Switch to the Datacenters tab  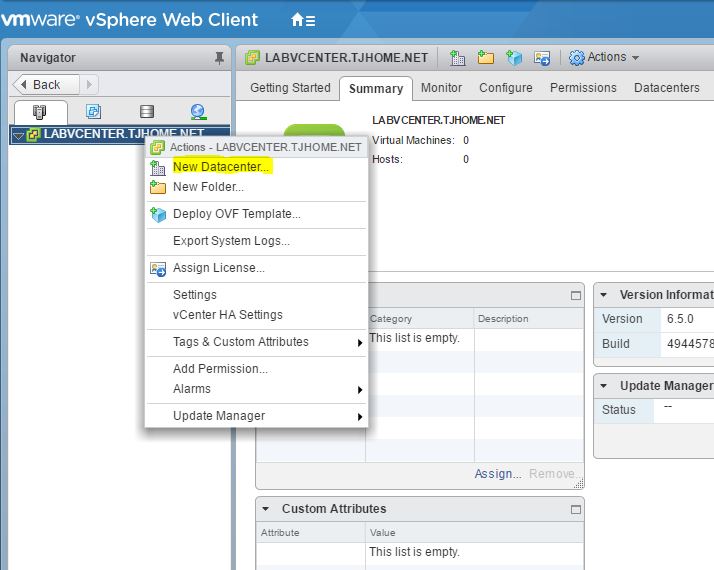point(667,88)
